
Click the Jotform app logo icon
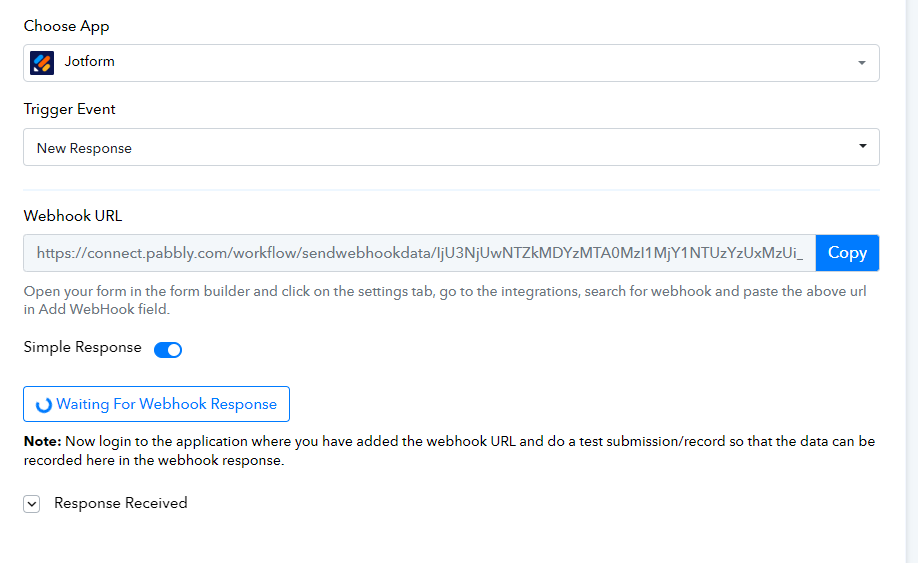[x=42, y=63]
